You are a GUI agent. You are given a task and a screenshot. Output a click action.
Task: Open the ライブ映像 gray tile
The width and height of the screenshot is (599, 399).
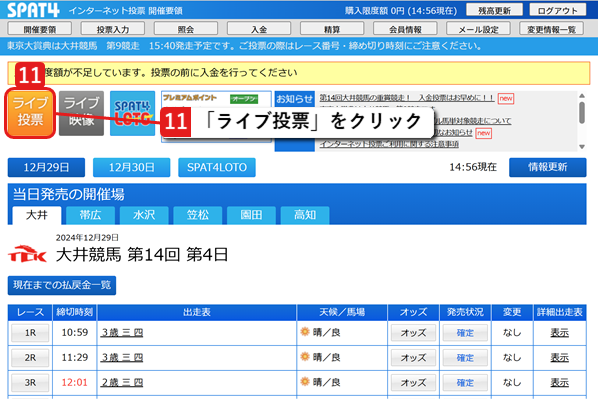point(81,113)
